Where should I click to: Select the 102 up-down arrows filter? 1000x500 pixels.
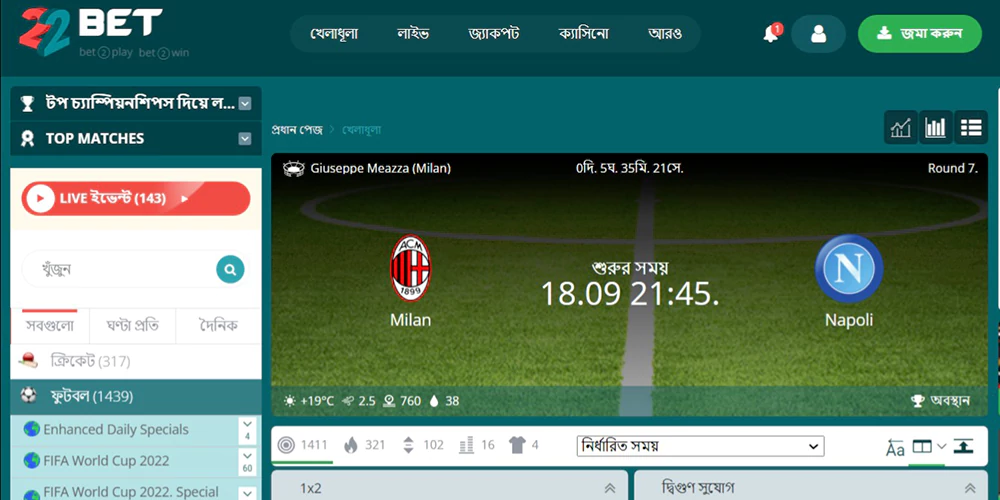point(423,445)
